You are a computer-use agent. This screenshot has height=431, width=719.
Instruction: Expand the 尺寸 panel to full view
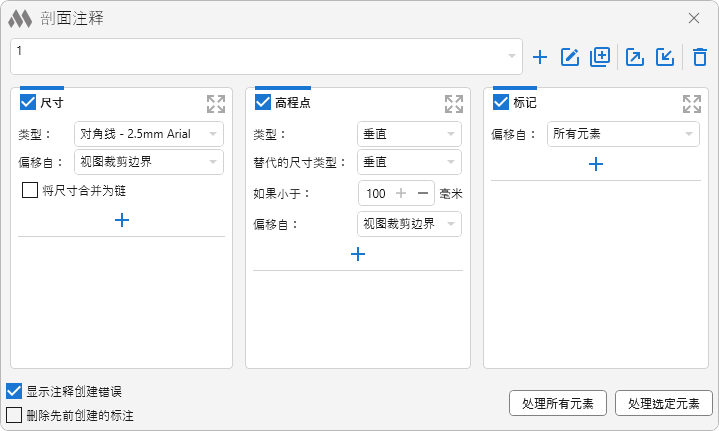216,104
